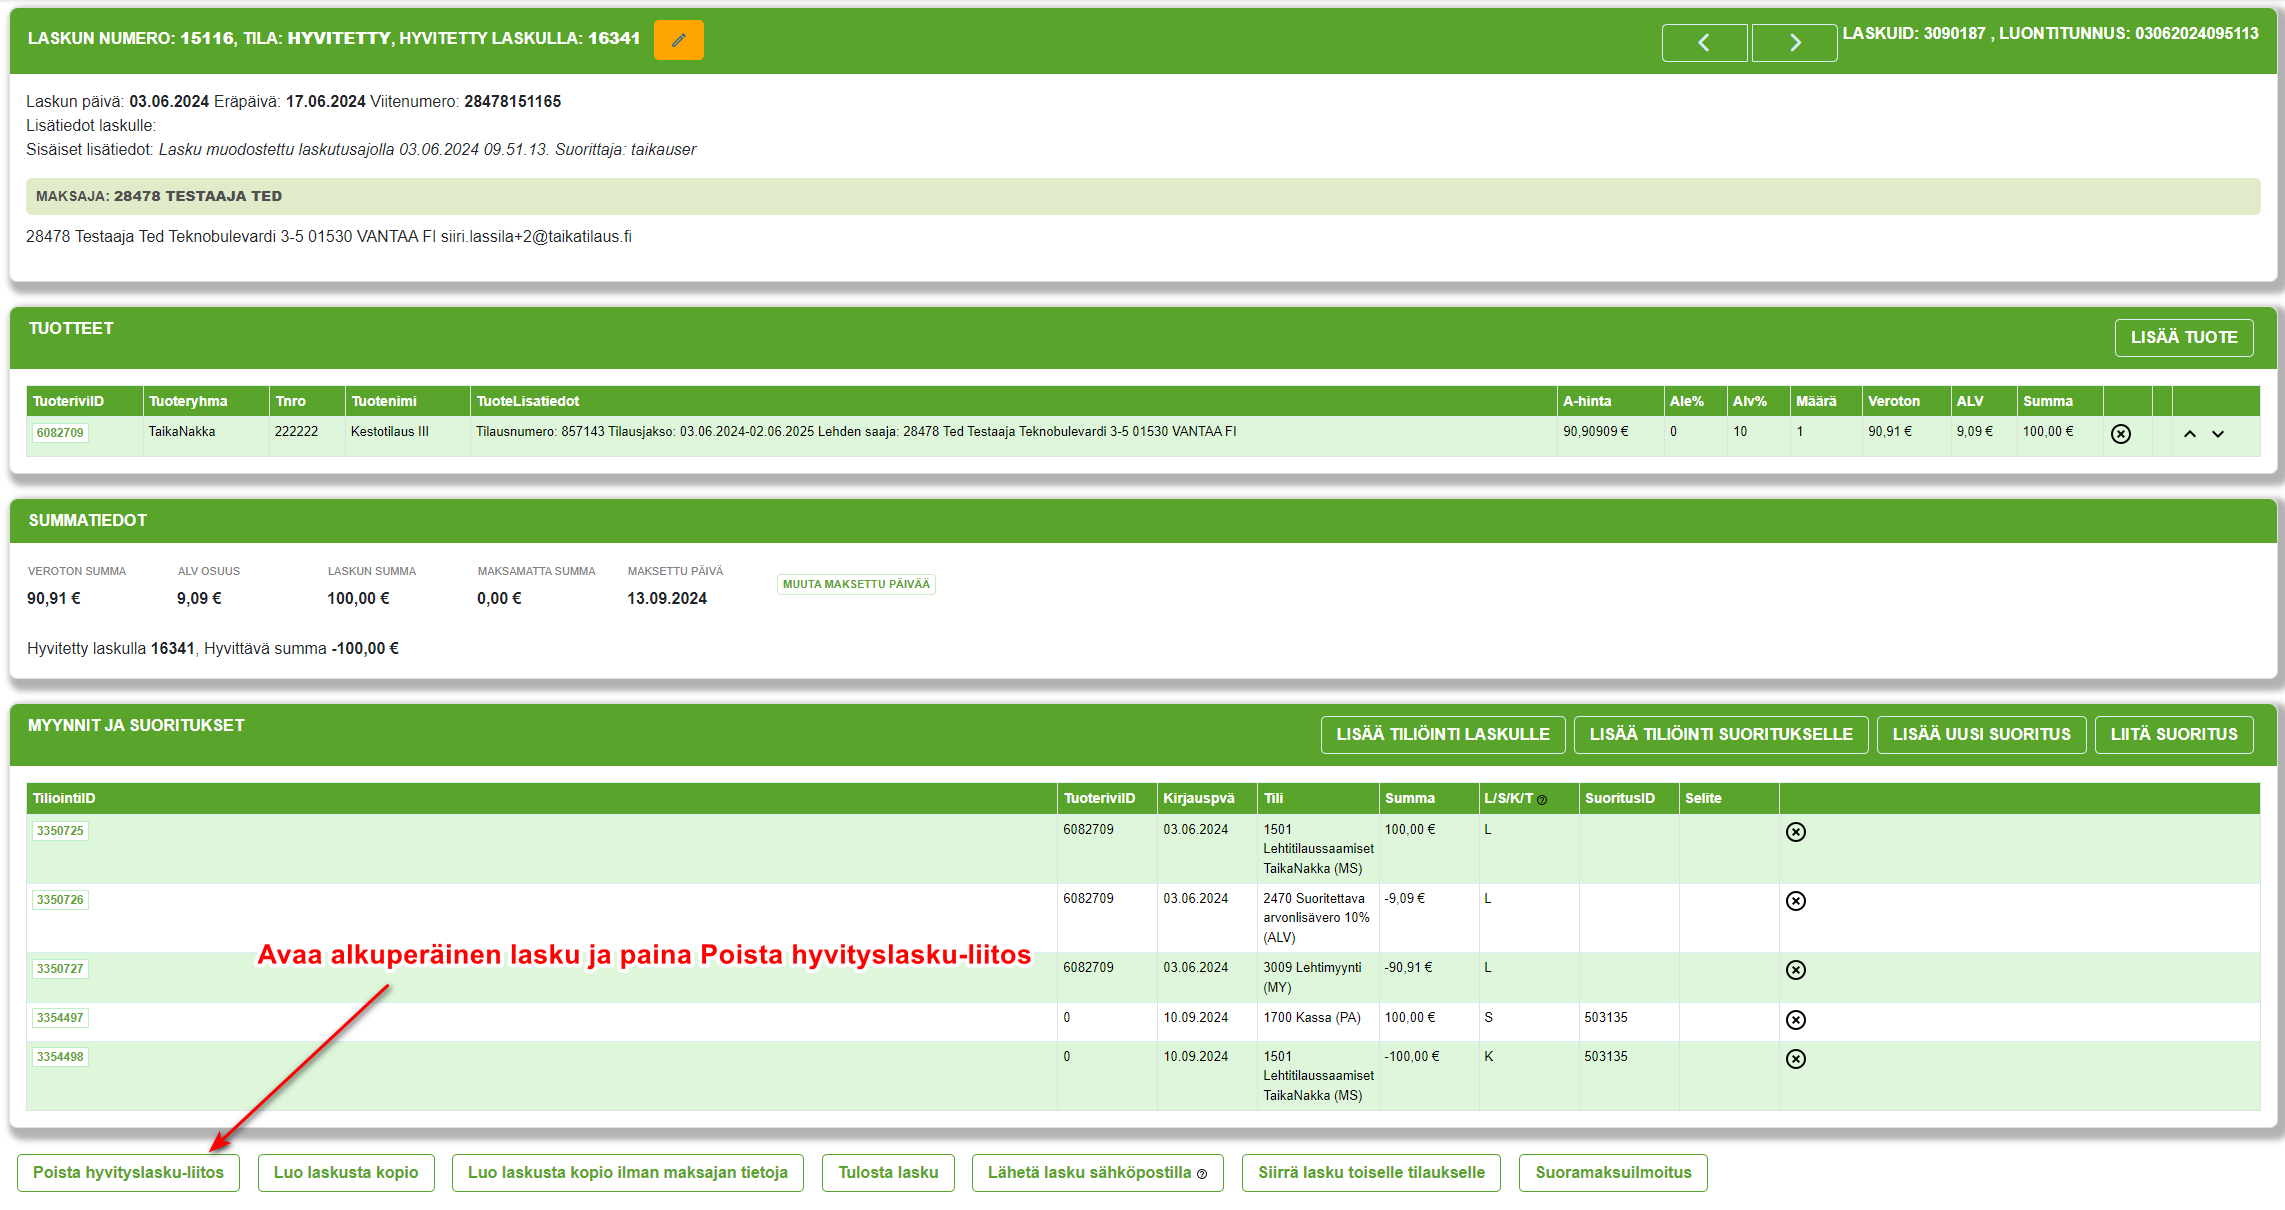This screenshot has width=2285, height=1210.
Task: Move product row up with up chevron
Action: tap(2189, 434)
